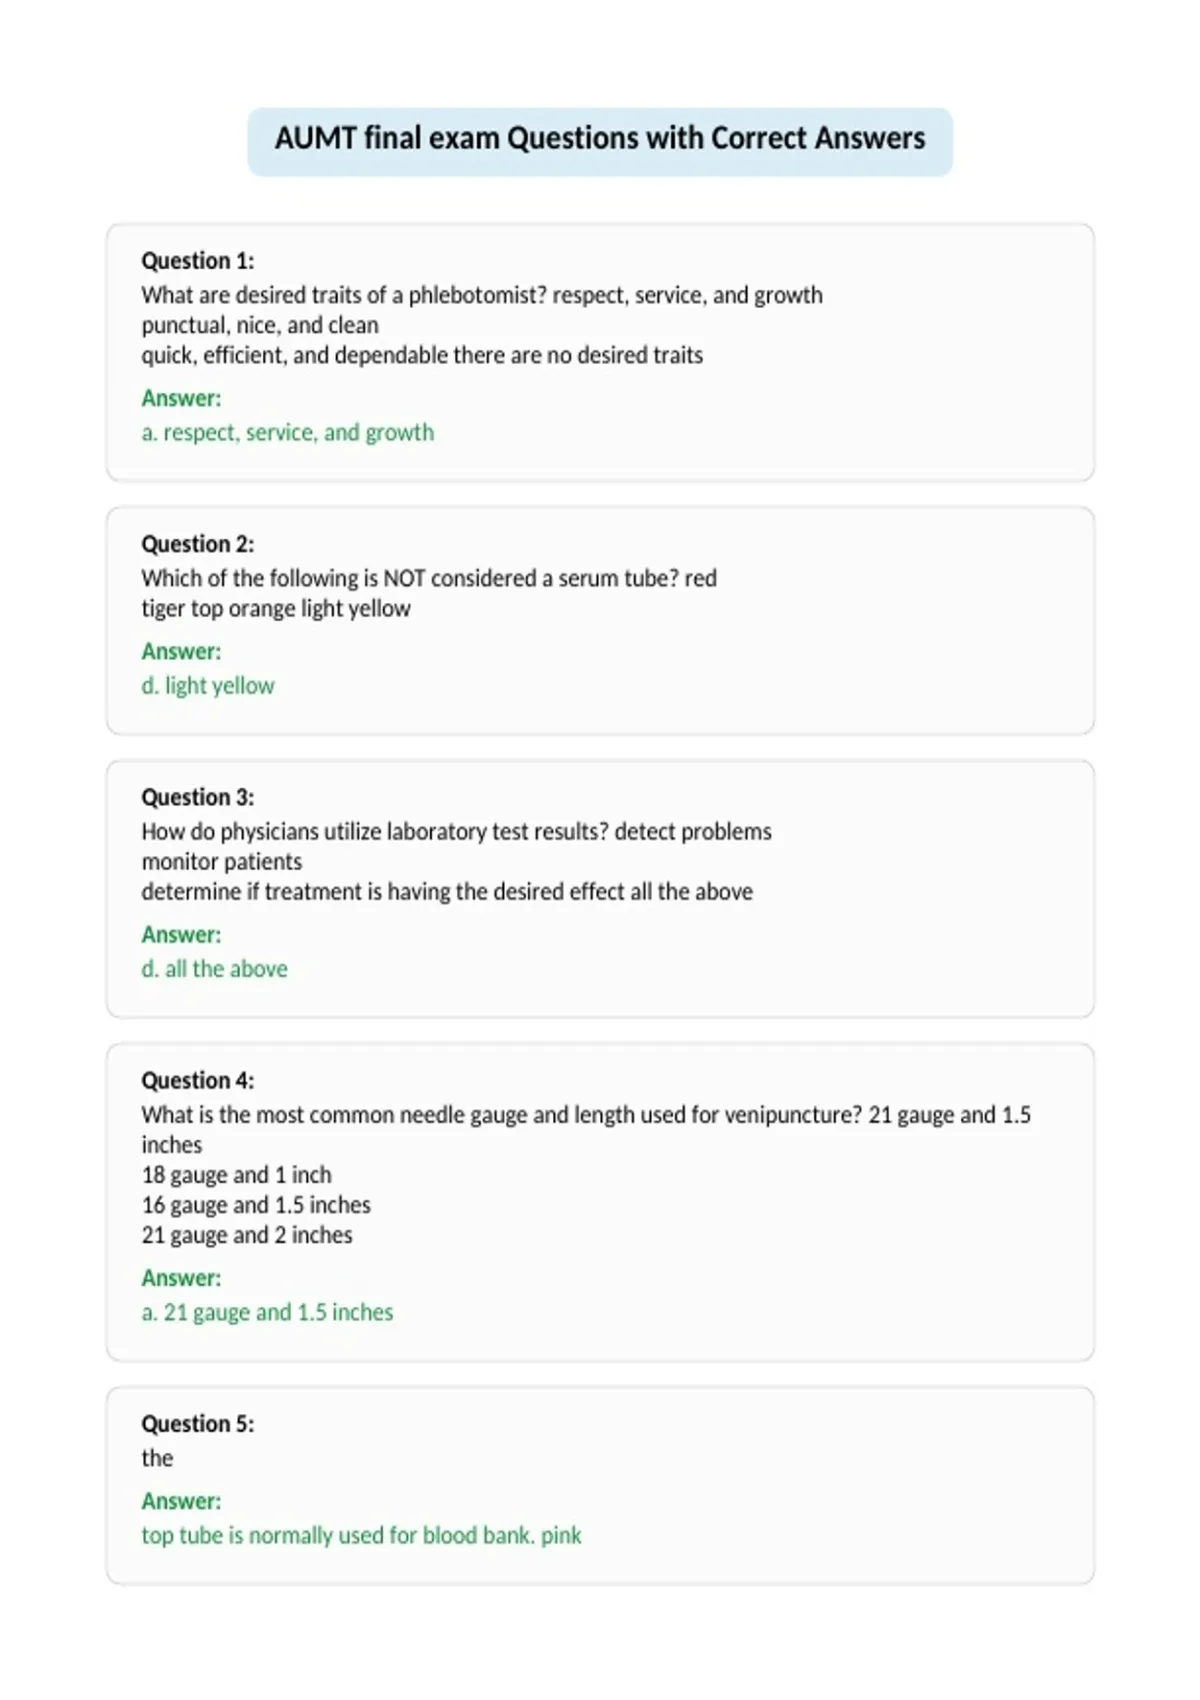The height and width of the screenshot is (1700, 1200).
Task: Click the 'Answer:' label under Question 1
Action: click(181, 398)
